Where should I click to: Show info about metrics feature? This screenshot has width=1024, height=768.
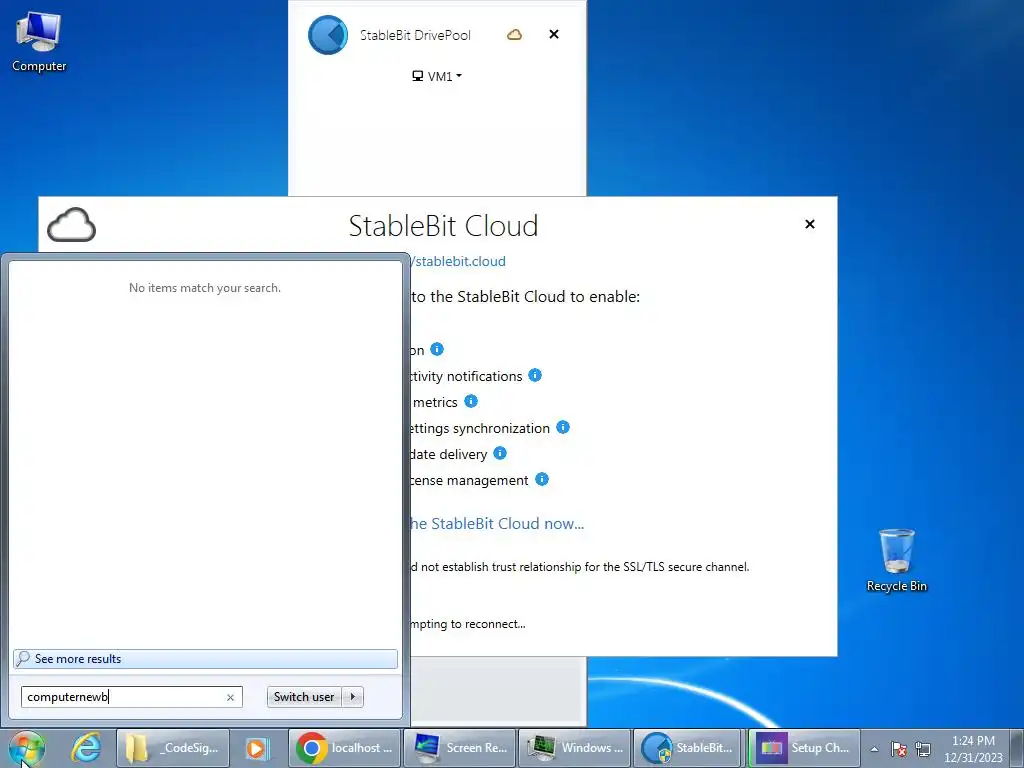tap(471, 401)
